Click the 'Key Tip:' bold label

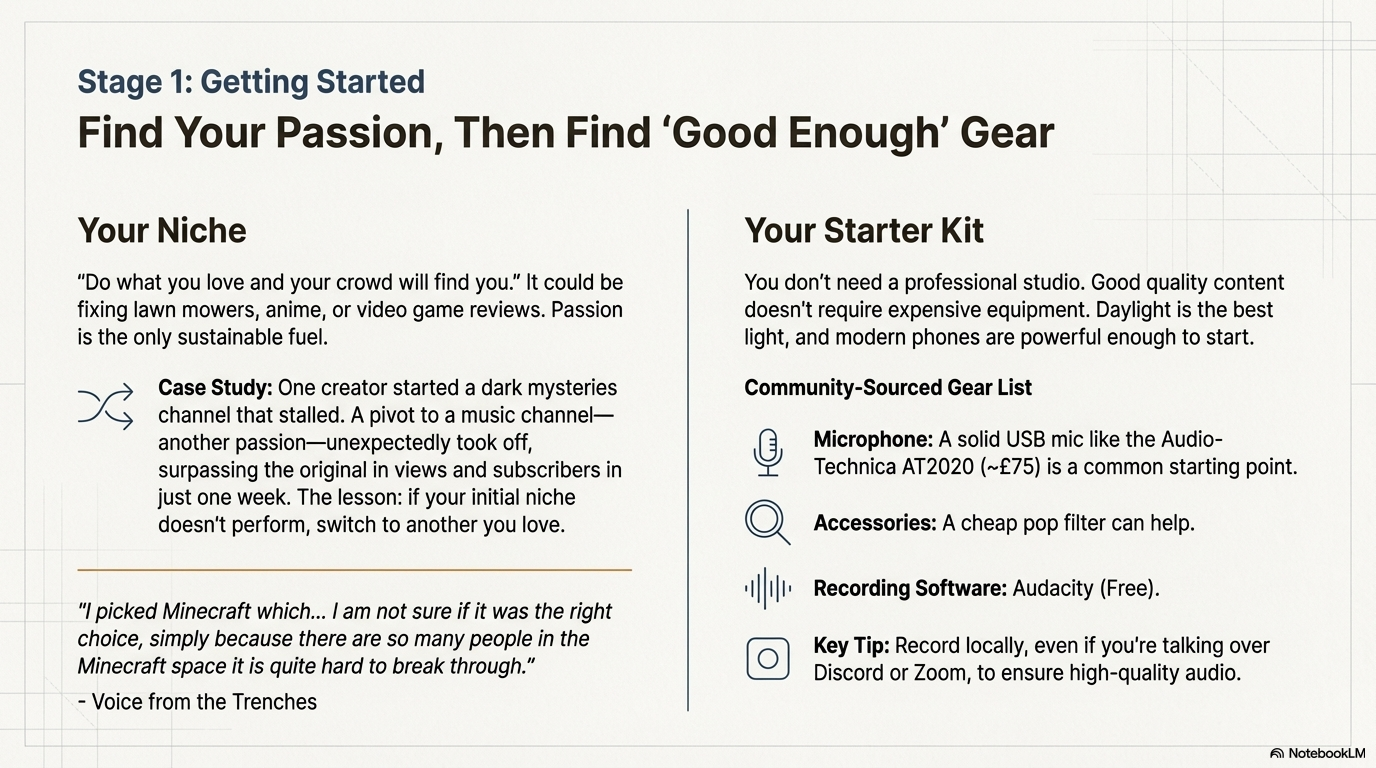[x=851, y=646]
